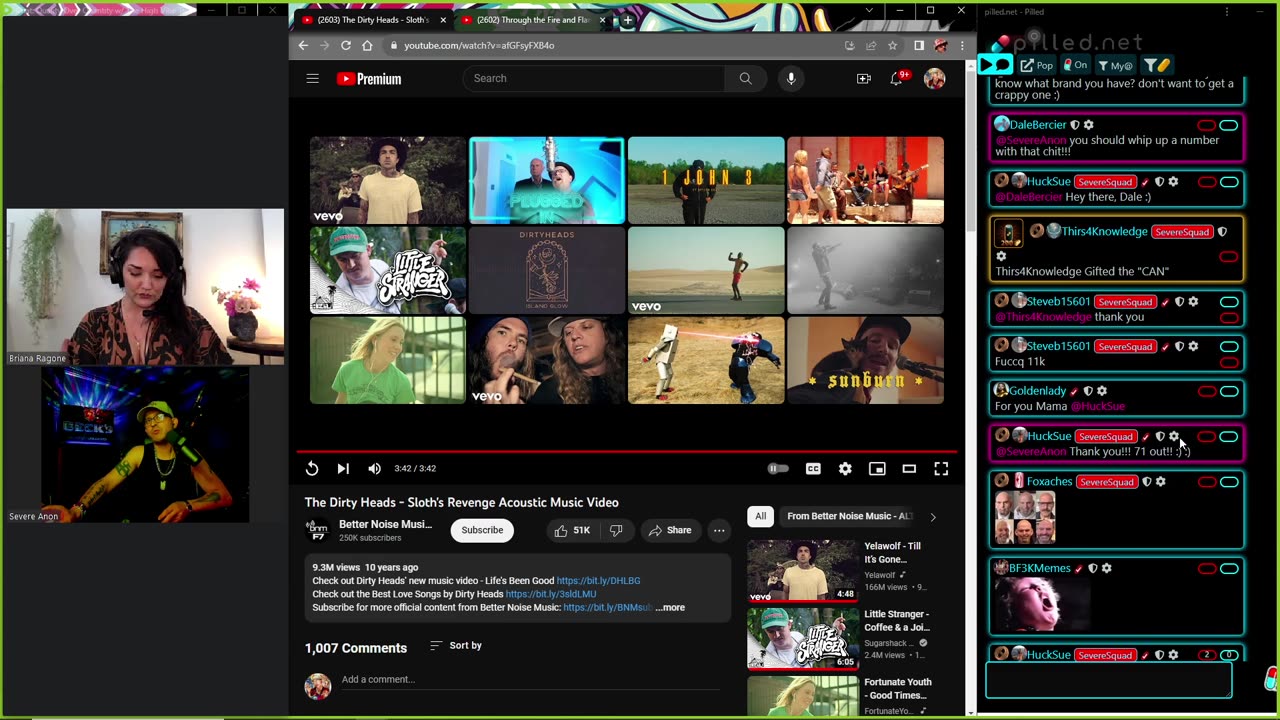Screen dimensions: 1280x720
Task: Expand the video description with ...more
Action: pos(670,607)
